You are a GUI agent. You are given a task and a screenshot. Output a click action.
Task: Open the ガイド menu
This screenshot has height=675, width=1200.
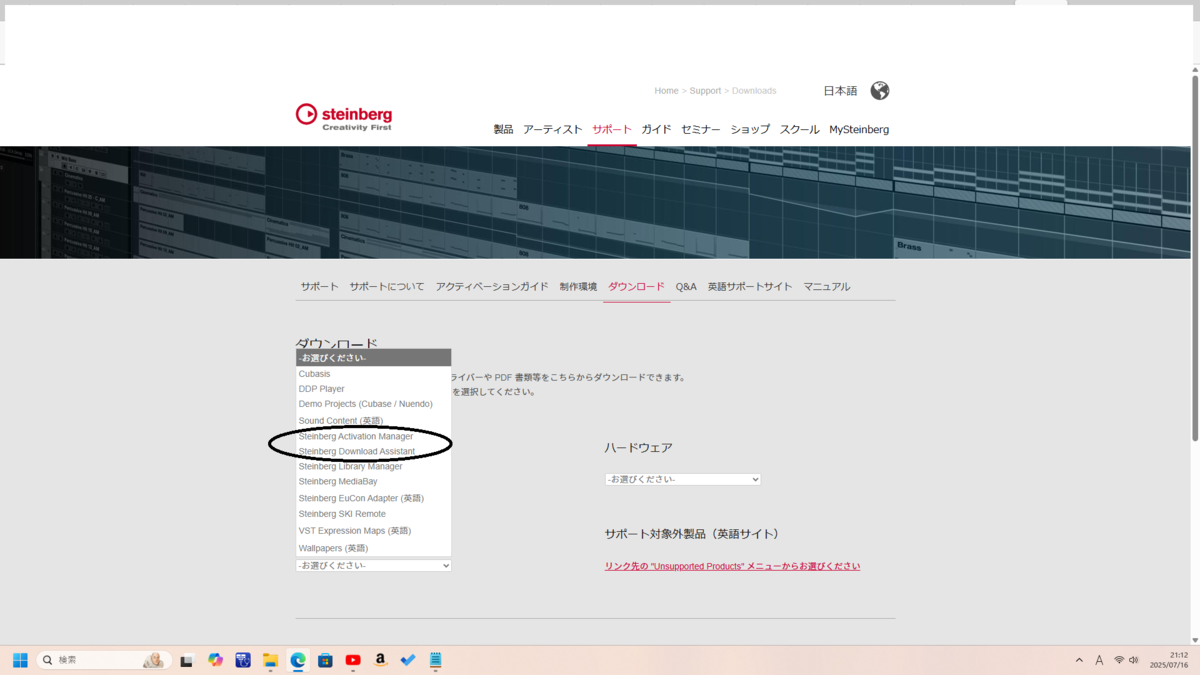[656, 130]
